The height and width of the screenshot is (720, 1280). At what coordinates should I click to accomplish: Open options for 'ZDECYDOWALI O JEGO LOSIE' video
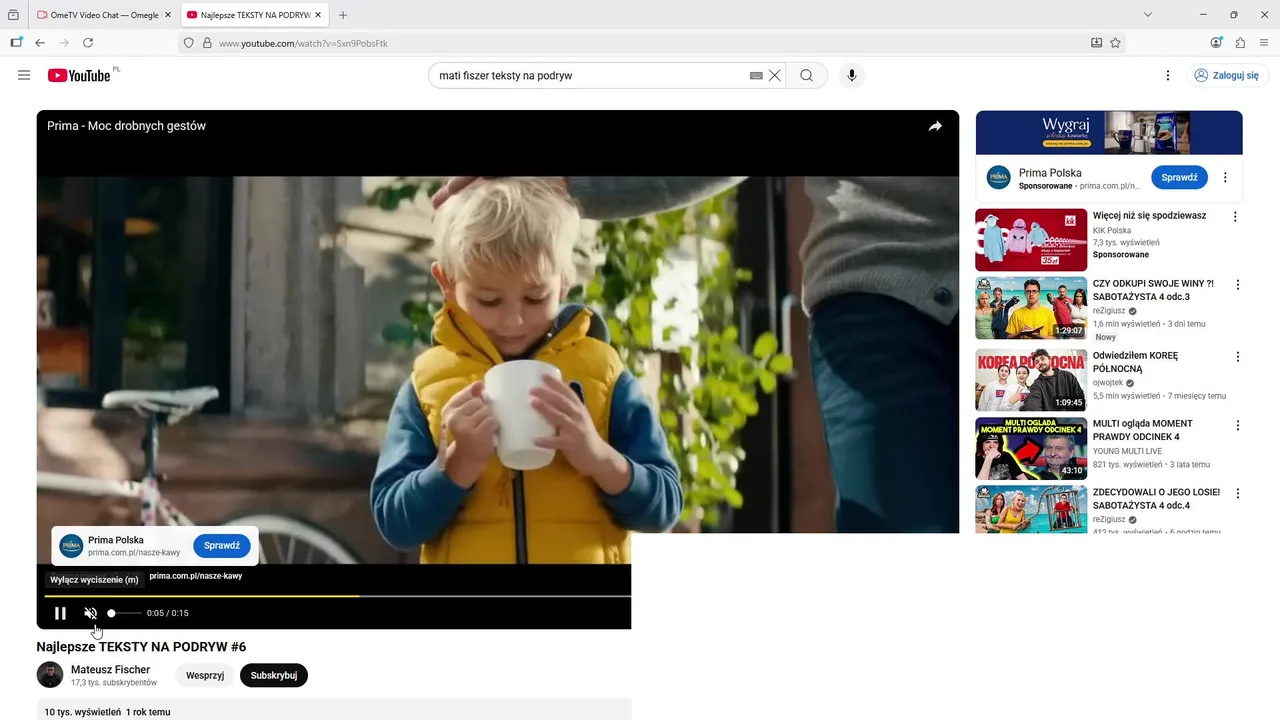1237,494
